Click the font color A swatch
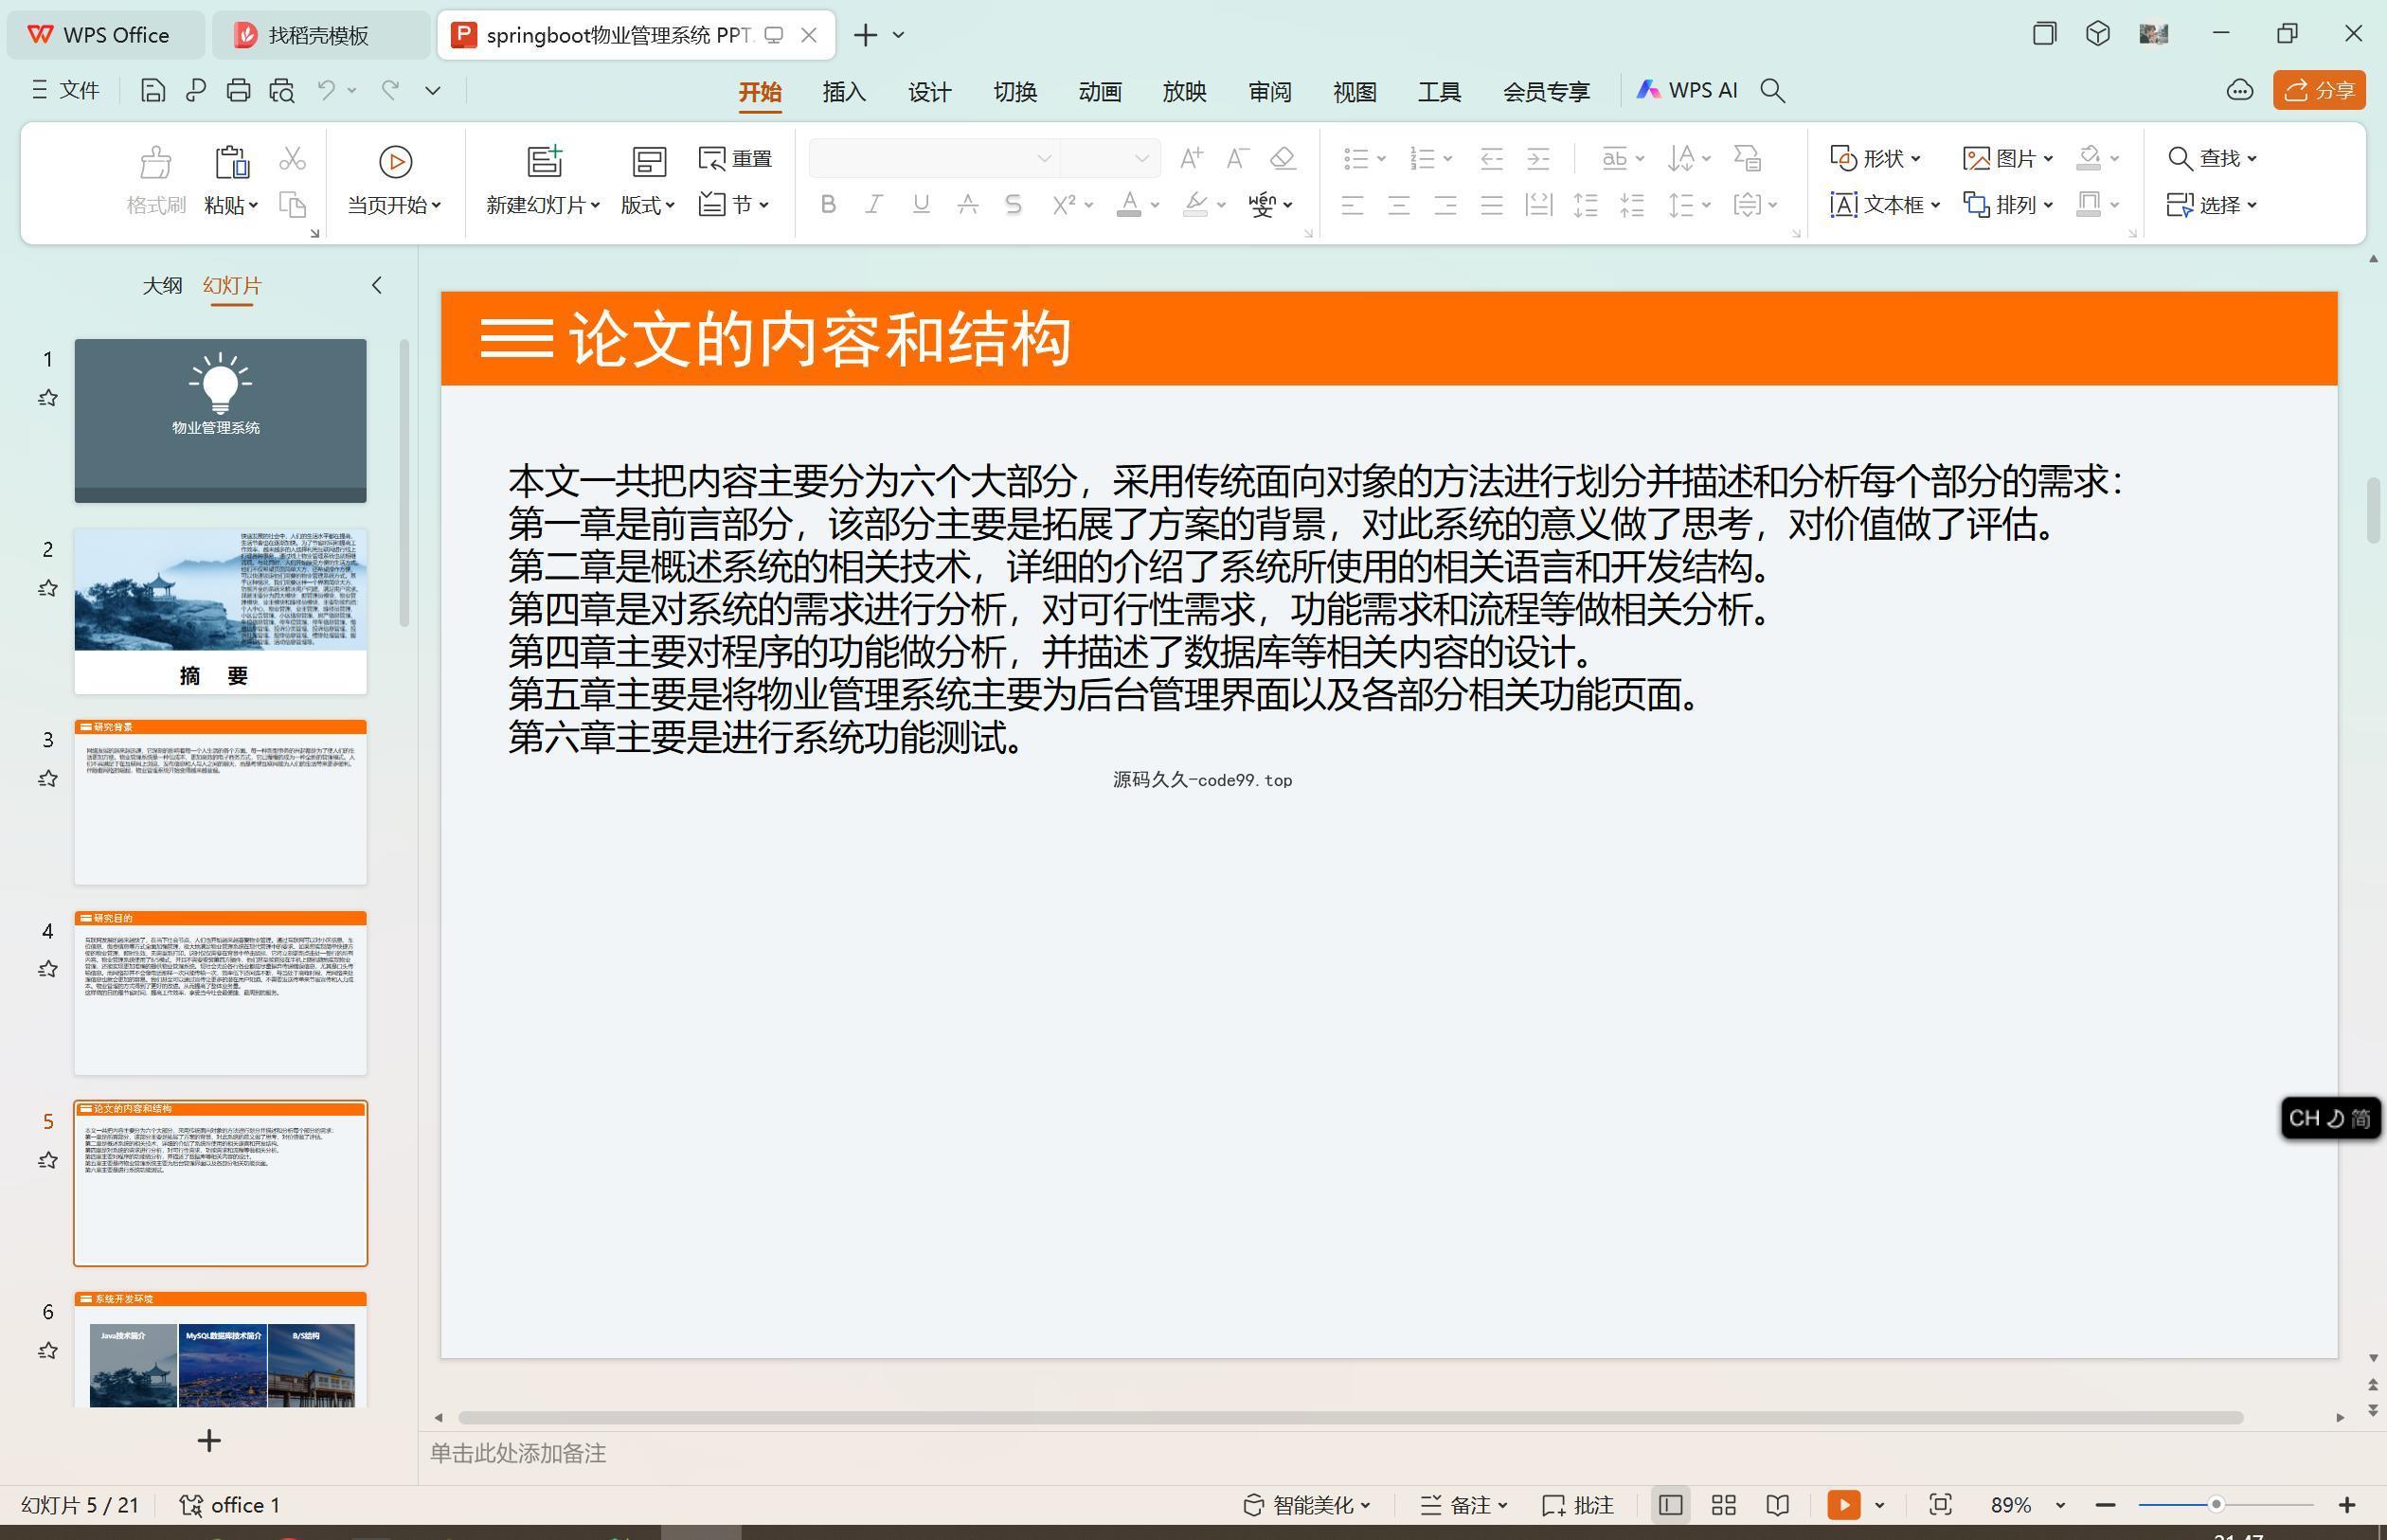2387x1540 pixels. (1129, 205)
